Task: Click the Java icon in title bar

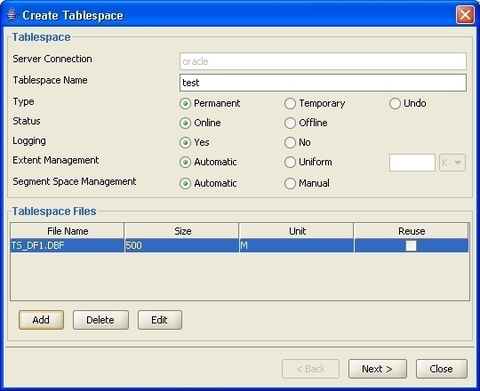Action: coord(12,15)
